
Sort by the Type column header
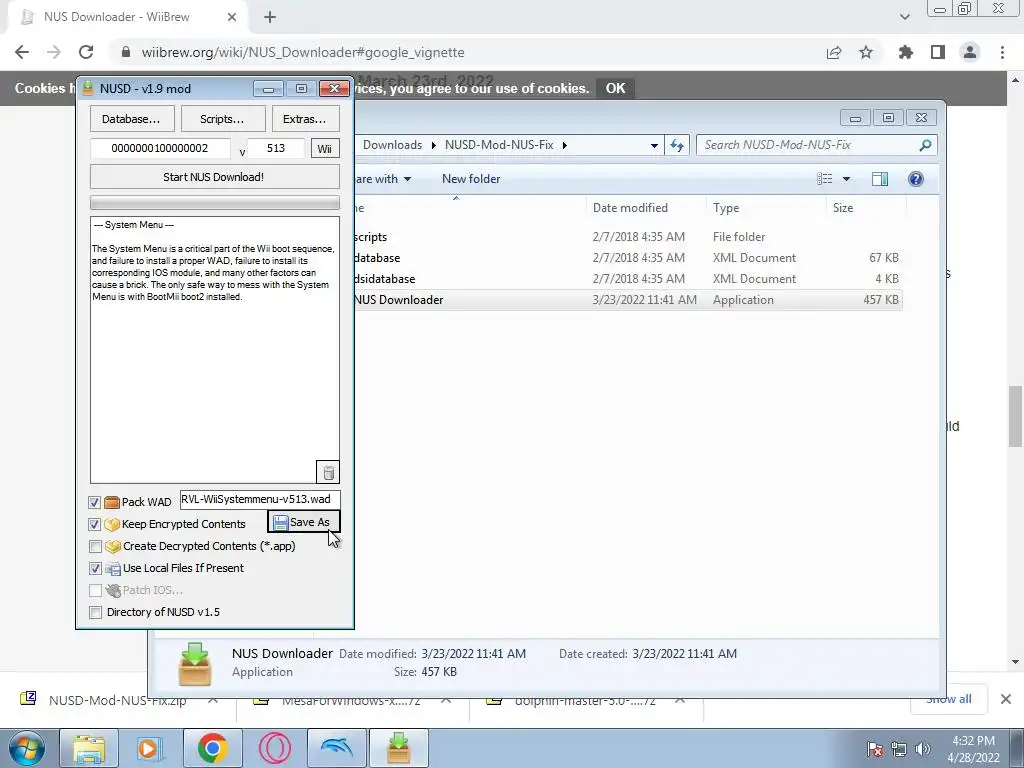[726, 208]
